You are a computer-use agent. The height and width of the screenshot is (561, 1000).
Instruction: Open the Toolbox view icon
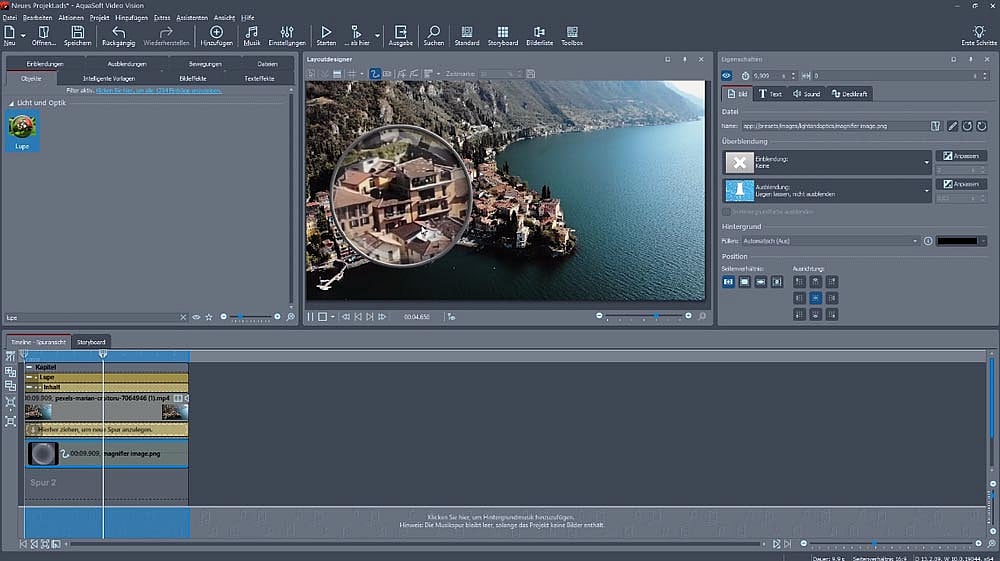571,33
